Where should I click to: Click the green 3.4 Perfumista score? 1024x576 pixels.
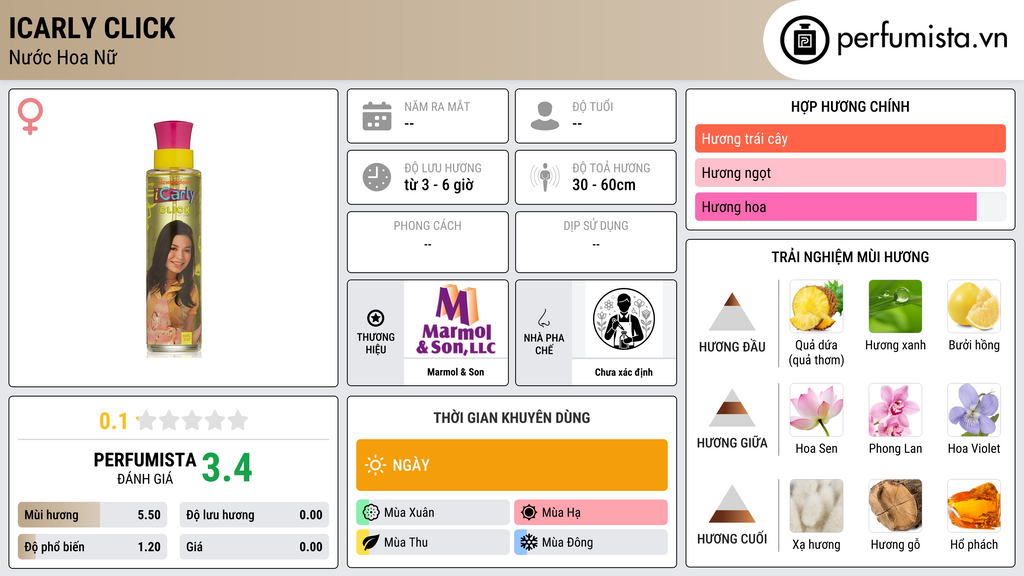(x=227, y=468)
